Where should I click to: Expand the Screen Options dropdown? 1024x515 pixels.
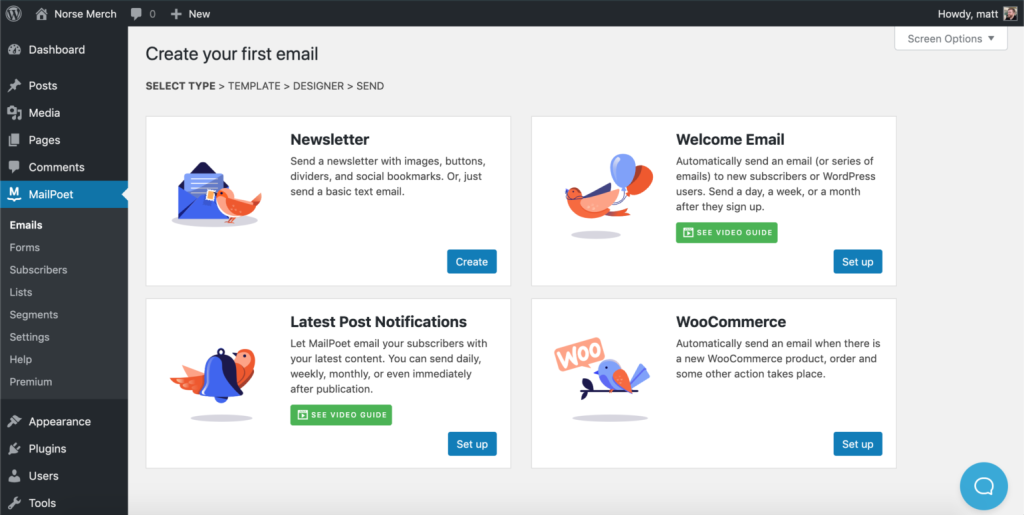click(x=951, y=39)
